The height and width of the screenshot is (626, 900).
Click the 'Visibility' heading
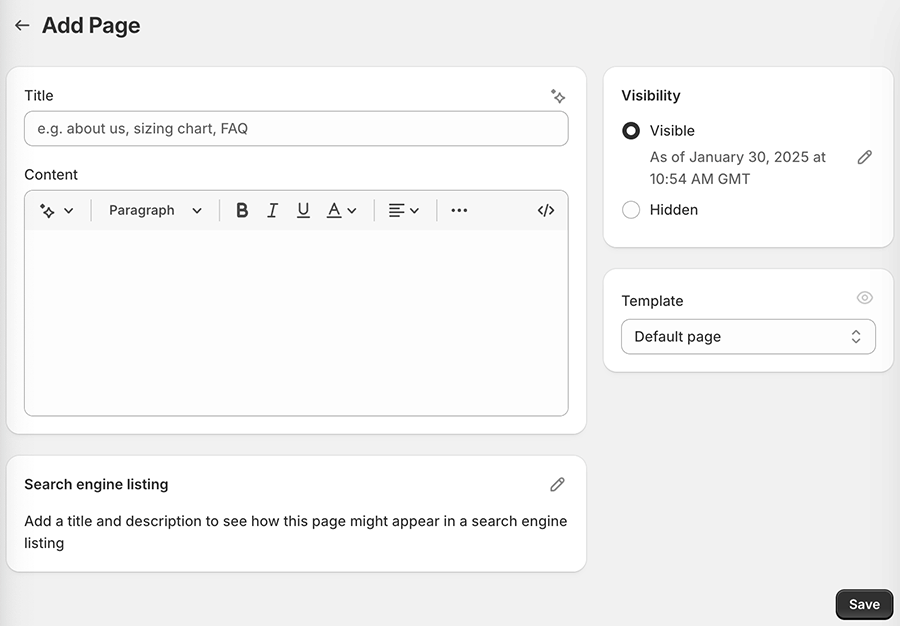[x=651, y=96]
